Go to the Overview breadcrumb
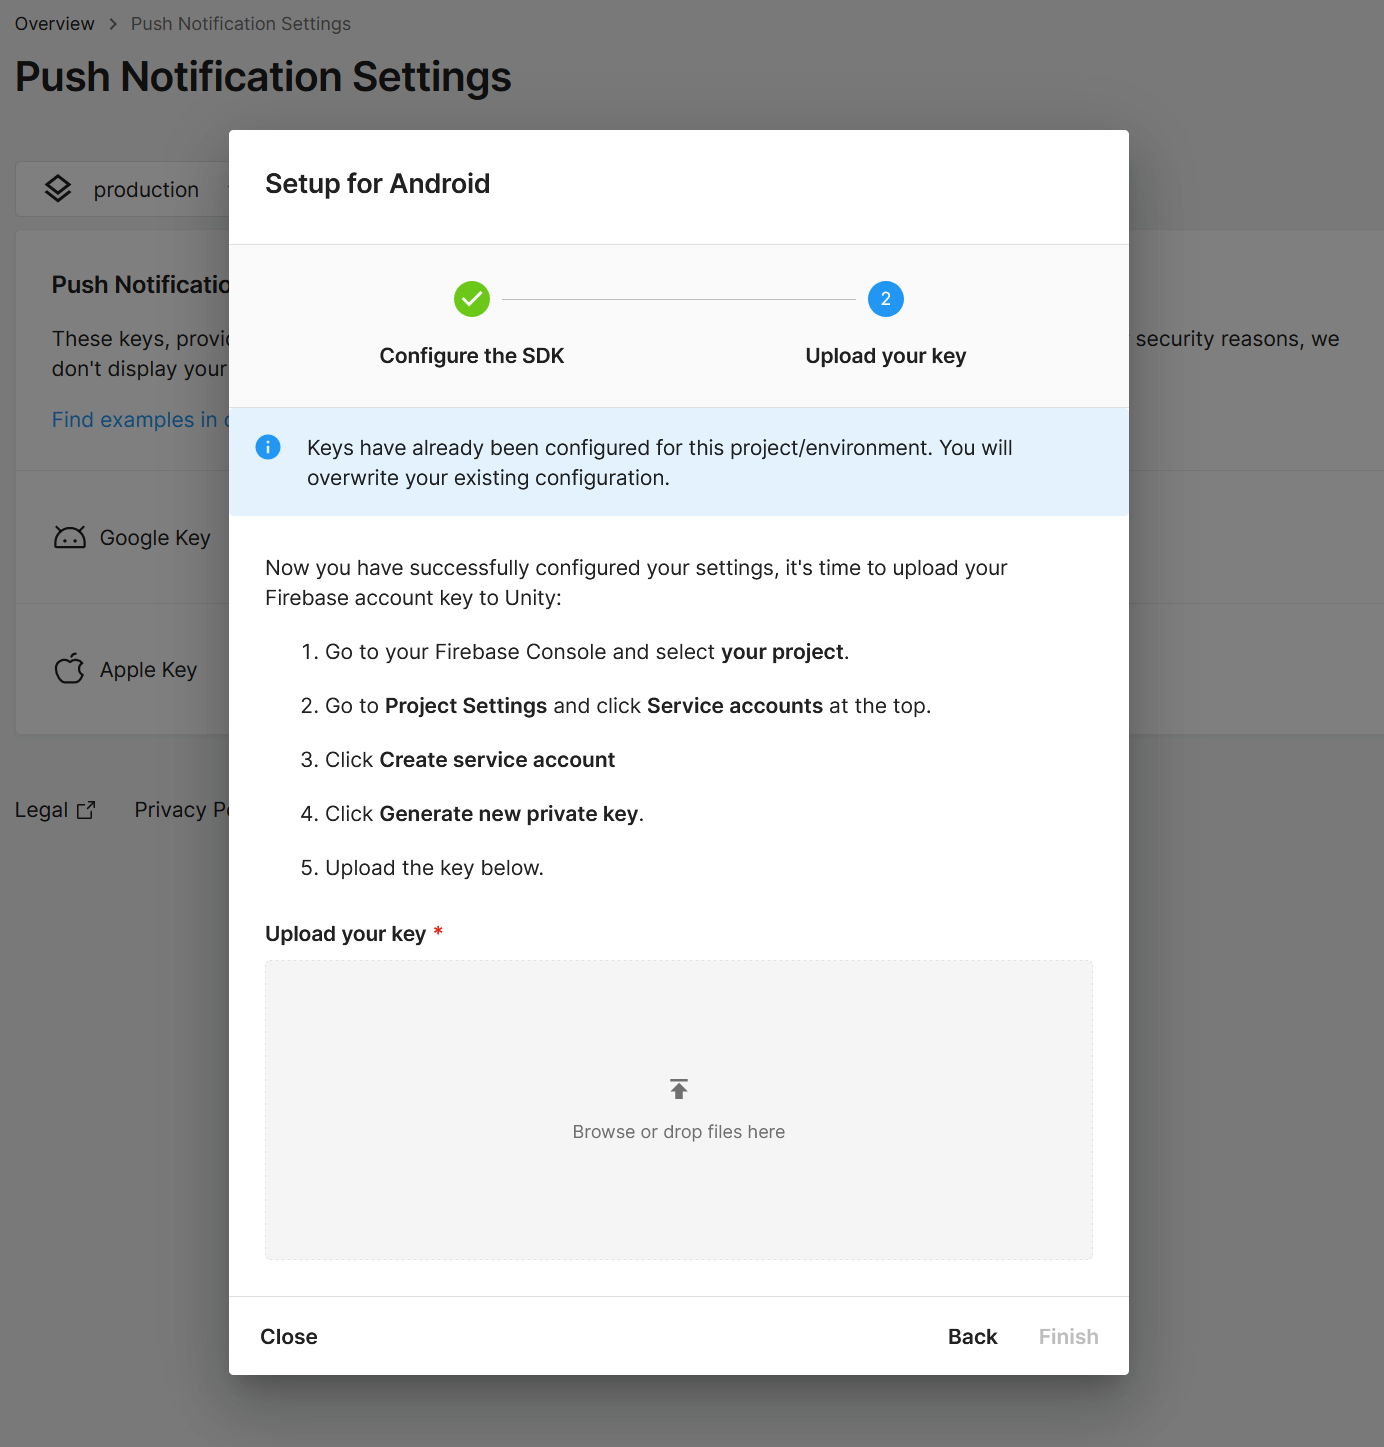This screenshot has width=1384, height=1447. tap(54, 24)
